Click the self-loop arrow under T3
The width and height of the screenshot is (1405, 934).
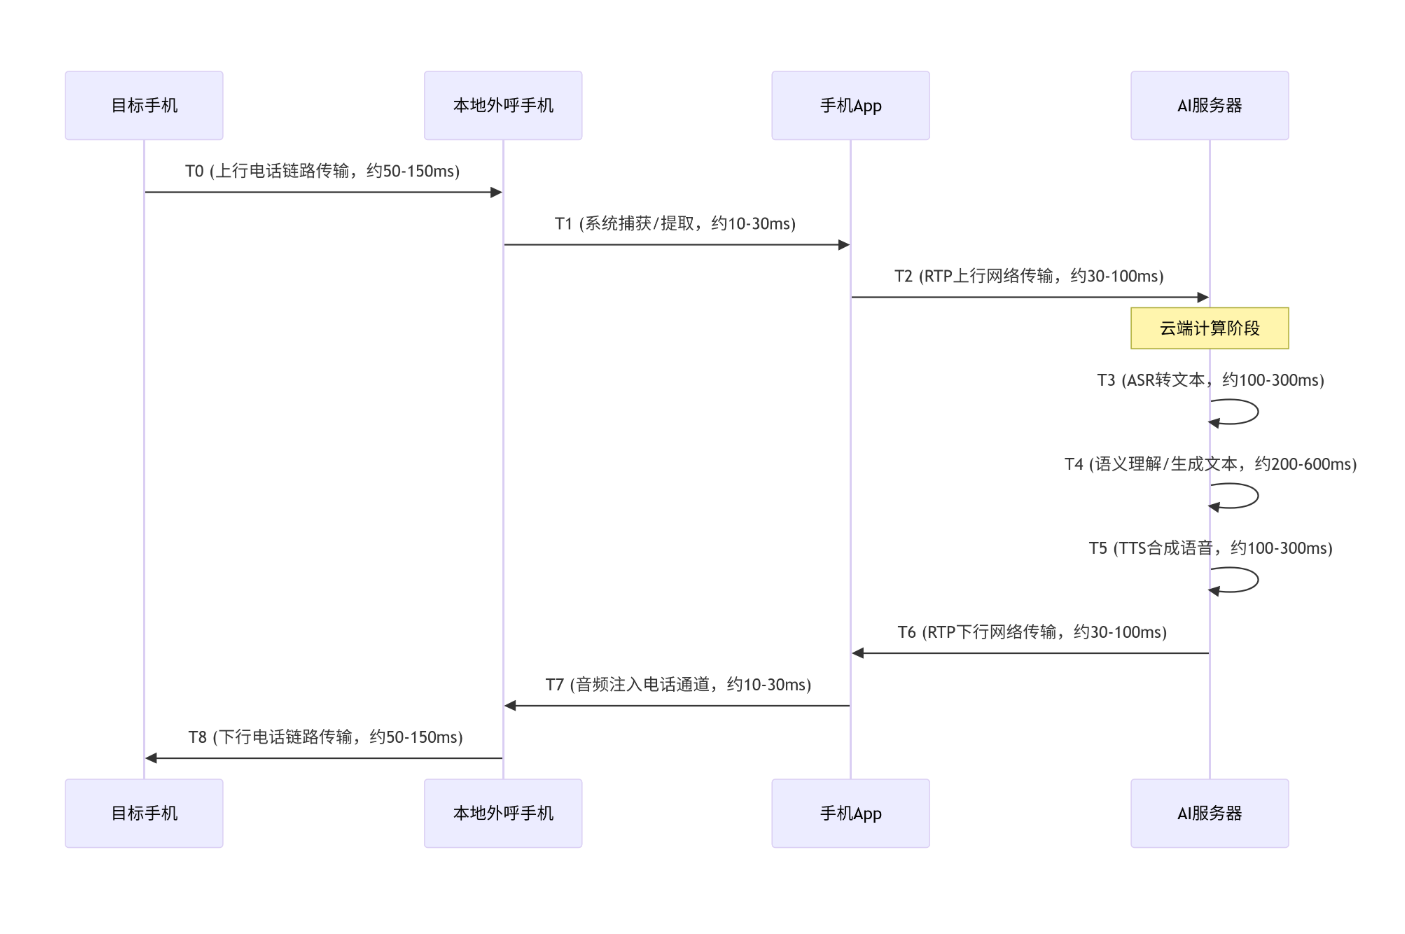pyautogui.click(x=1234, y=412)
